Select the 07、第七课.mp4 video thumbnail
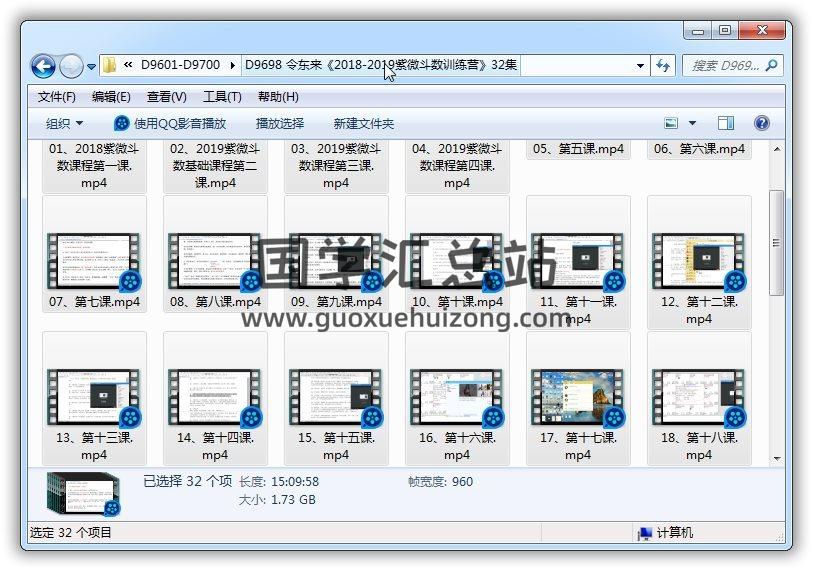Image resolution: width=813 pixels, height=571 pixels. tap(94, 261)
